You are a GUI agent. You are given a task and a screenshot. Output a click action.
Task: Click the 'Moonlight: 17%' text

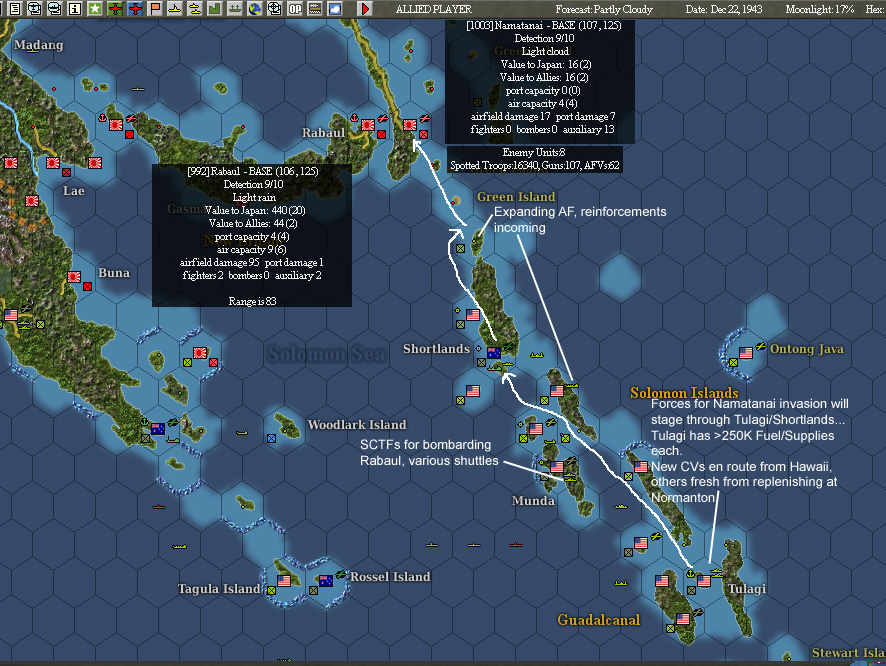(819, 9)
